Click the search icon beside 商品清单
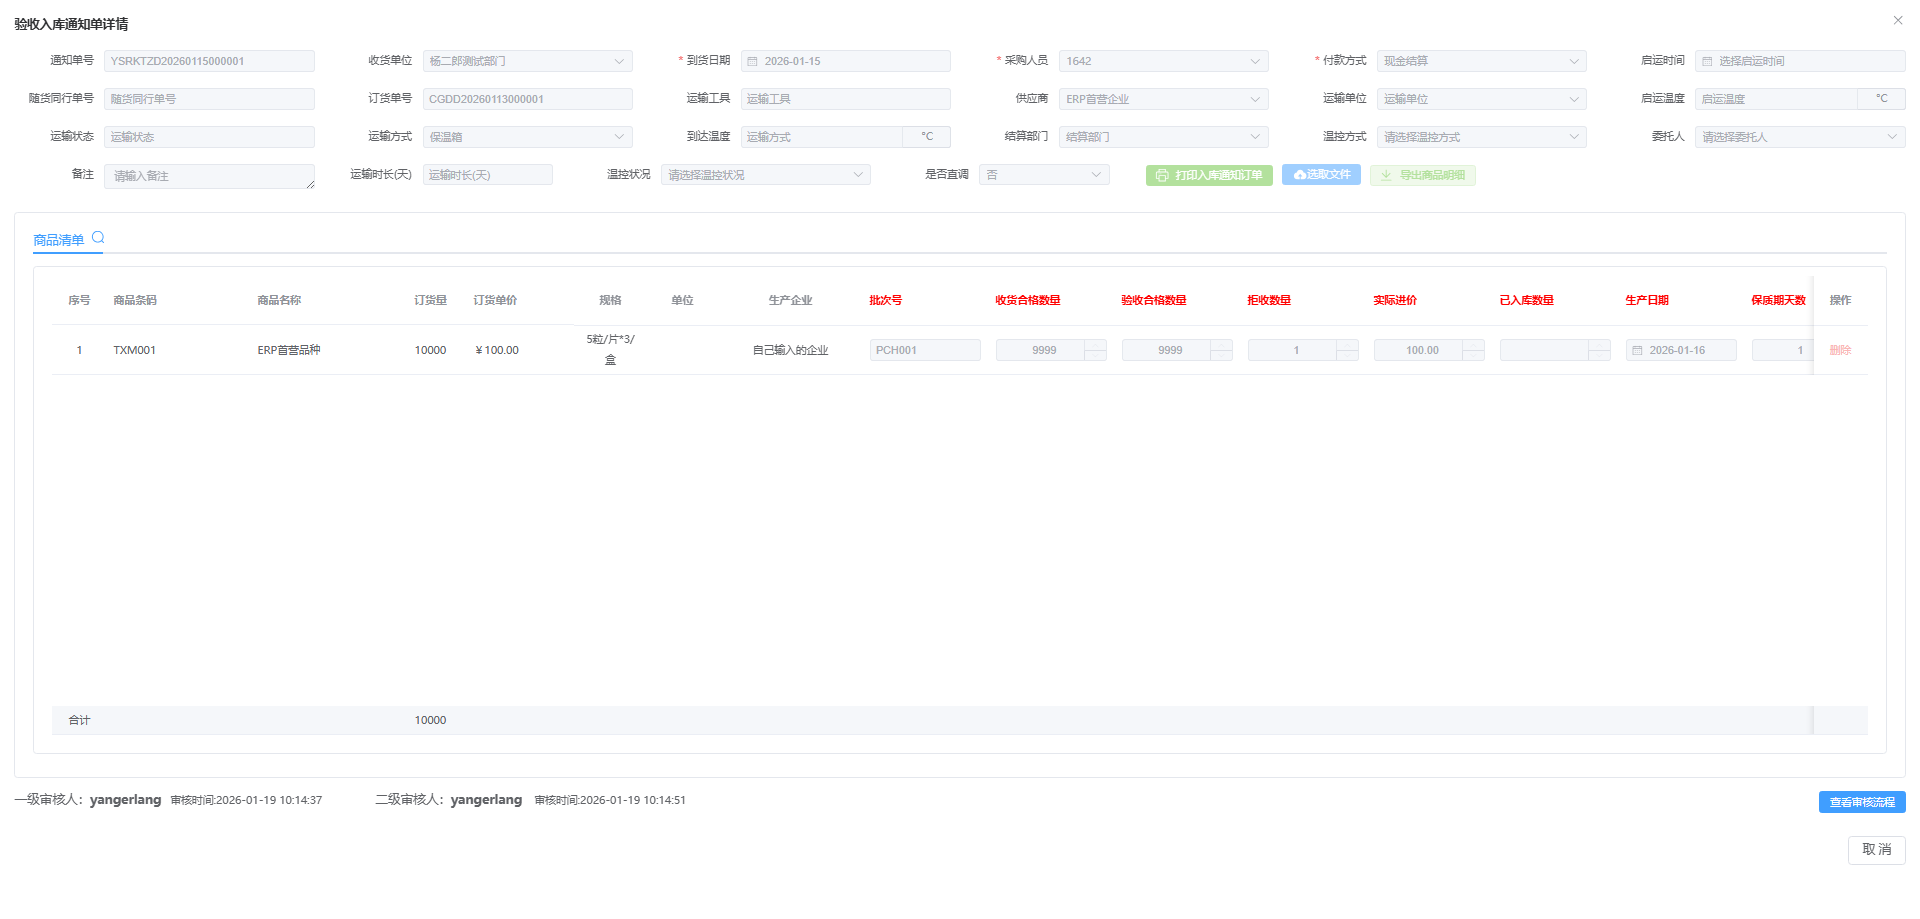The image size is (1920, 919). coord(98,238)
